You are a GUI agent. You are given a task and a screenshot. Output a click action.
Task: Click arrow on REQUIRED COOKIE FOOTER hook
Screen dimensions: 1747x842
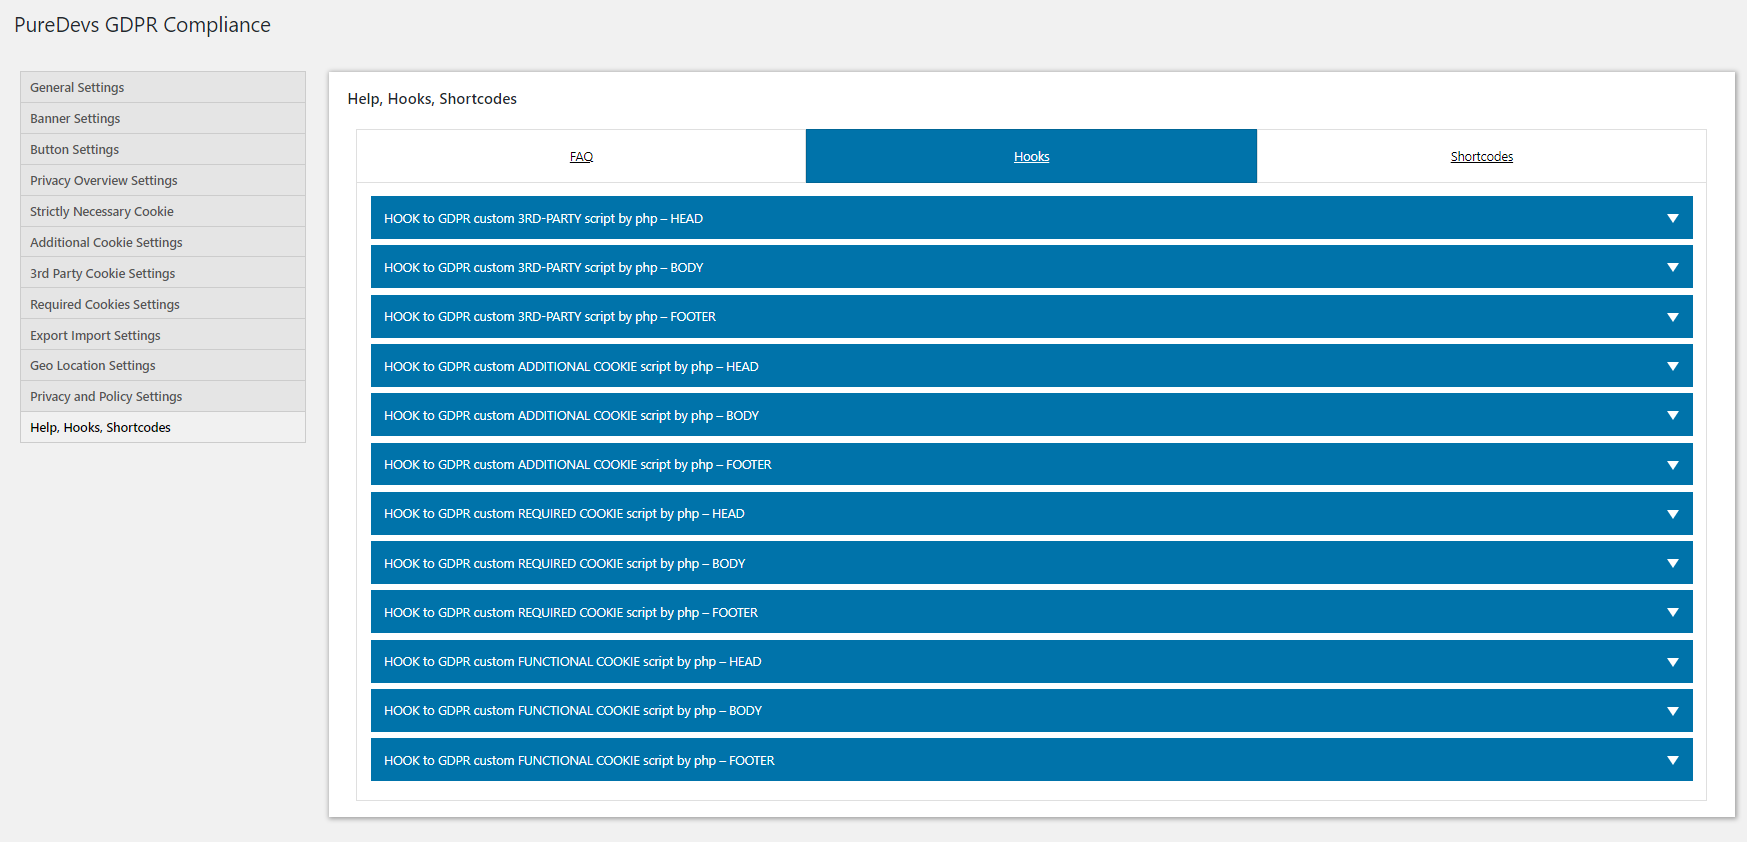pos(1672,612)
